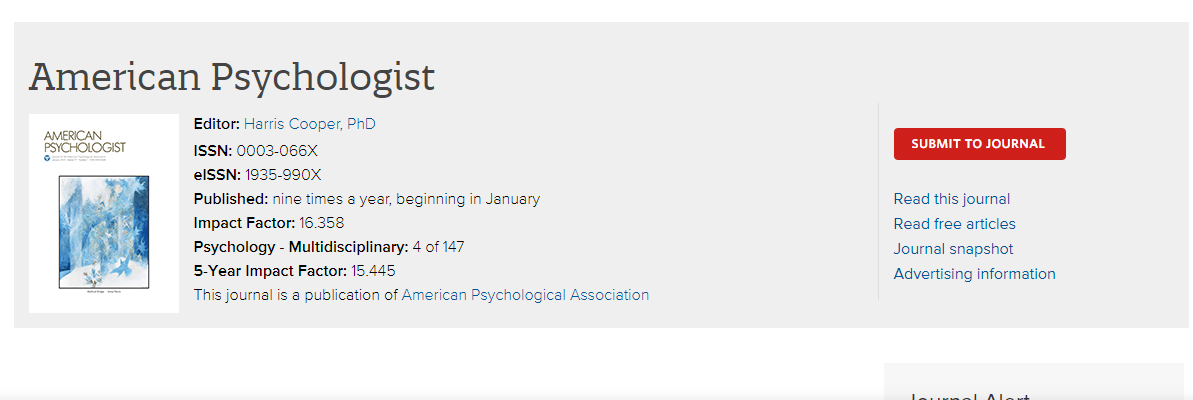
Task: View the Journal snapshot link
Action: (953, 249)
